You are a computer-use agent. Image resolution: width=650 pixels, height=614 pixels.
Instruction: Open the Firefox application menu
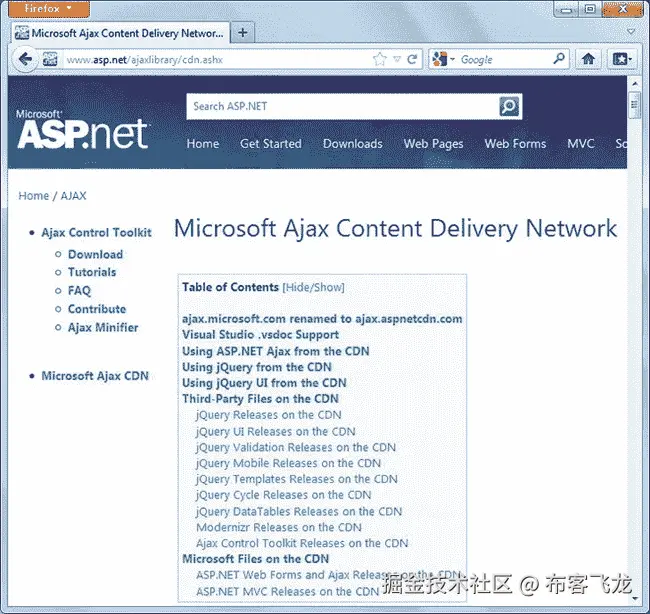tap(49, 8)
